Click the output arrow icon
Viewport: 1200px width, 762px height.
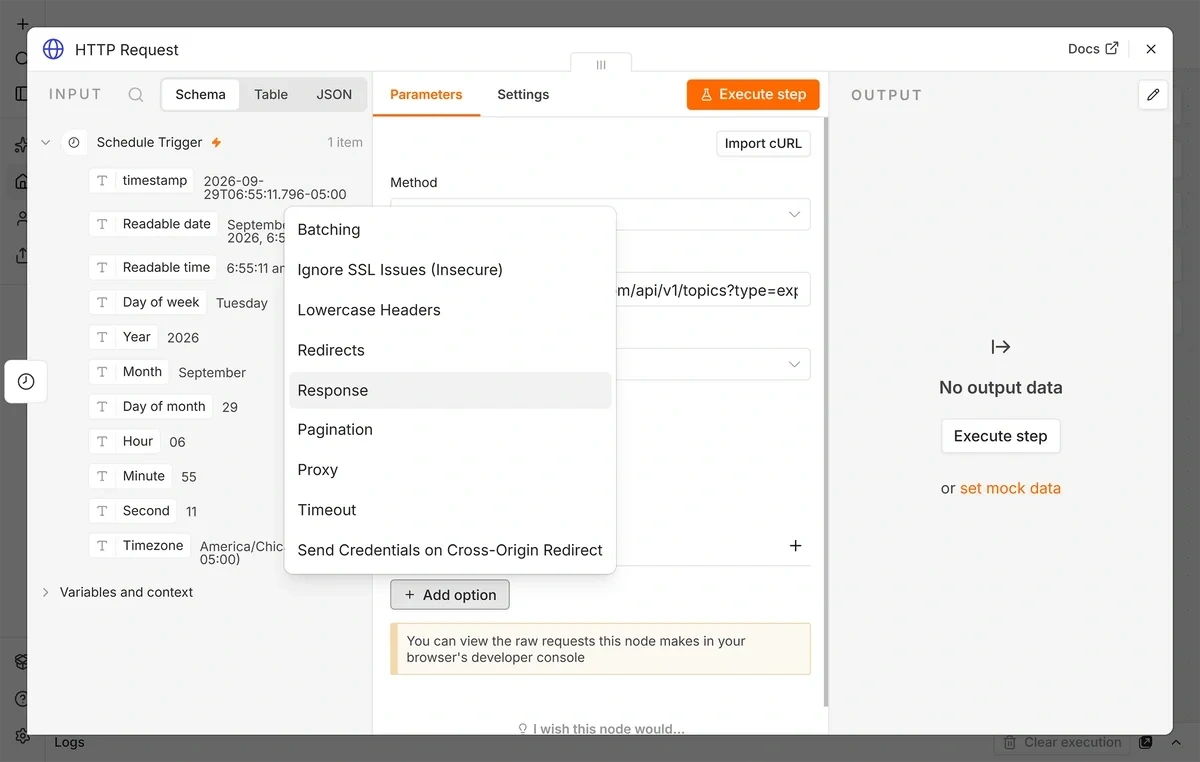(x=1000, y=347)
